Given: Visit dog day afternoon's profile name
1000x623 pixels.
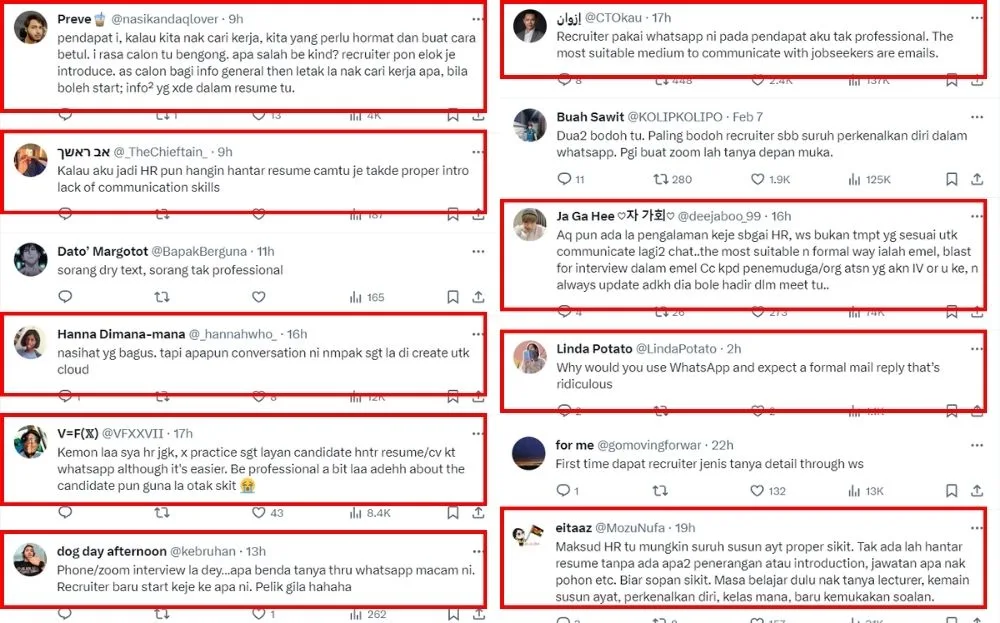Looking at the screenshot, I should click(111, 551).
